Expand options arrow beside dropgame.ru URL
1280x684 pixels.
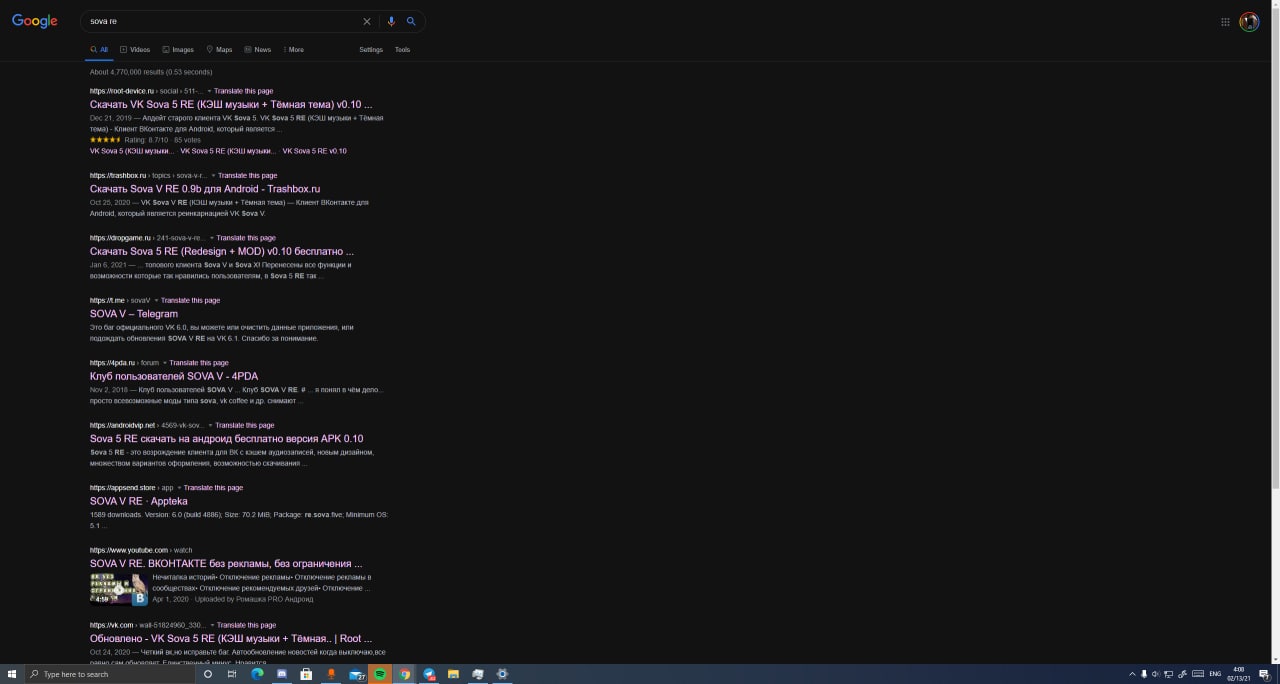pos(212,238)
